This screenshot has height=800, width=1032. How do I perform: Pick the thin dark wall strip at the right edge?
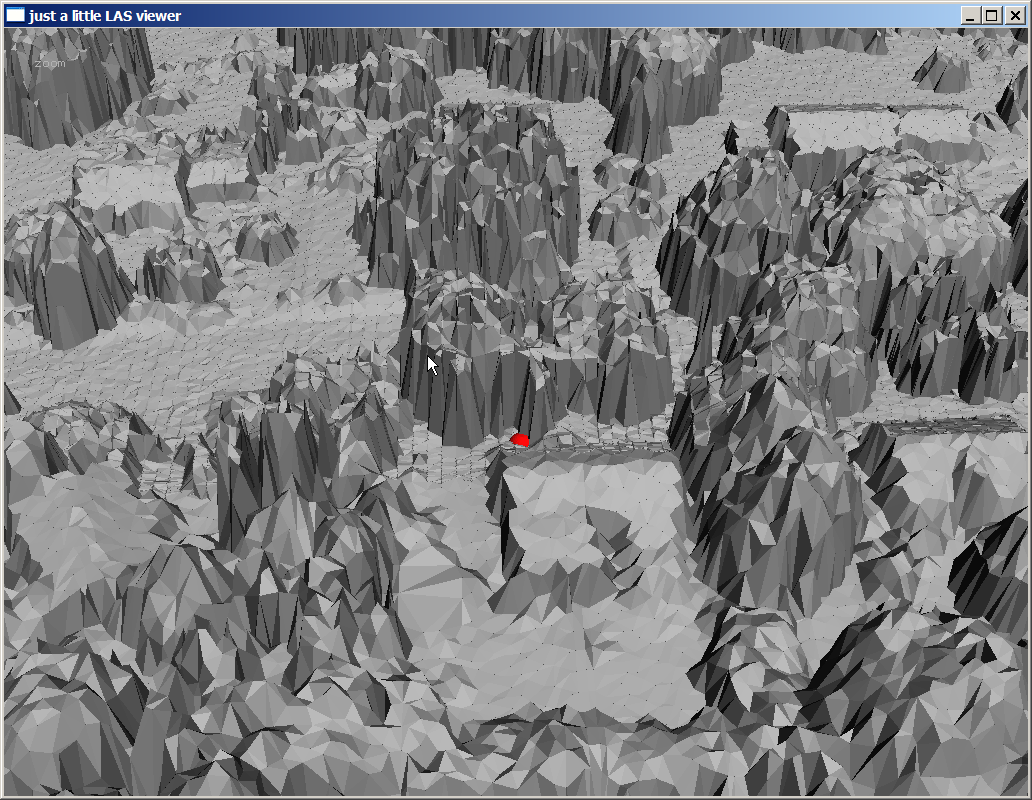[950, 426]
